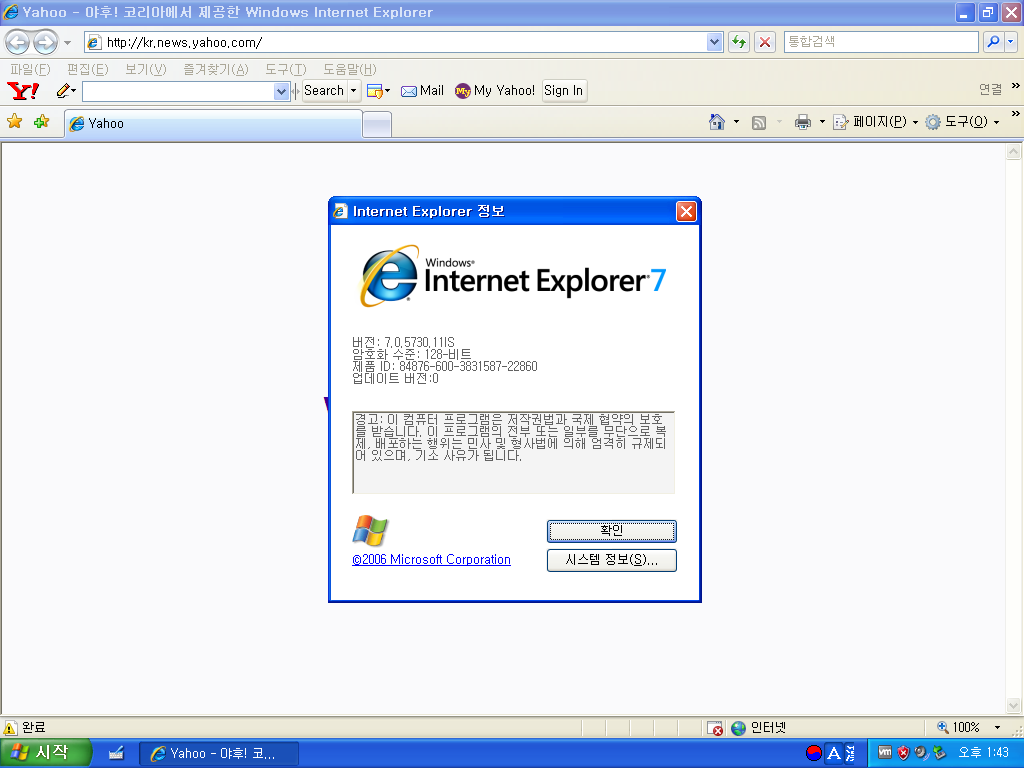
Task: Click the Home page icon
Action: pyautogui.click(x=717, y=122)
